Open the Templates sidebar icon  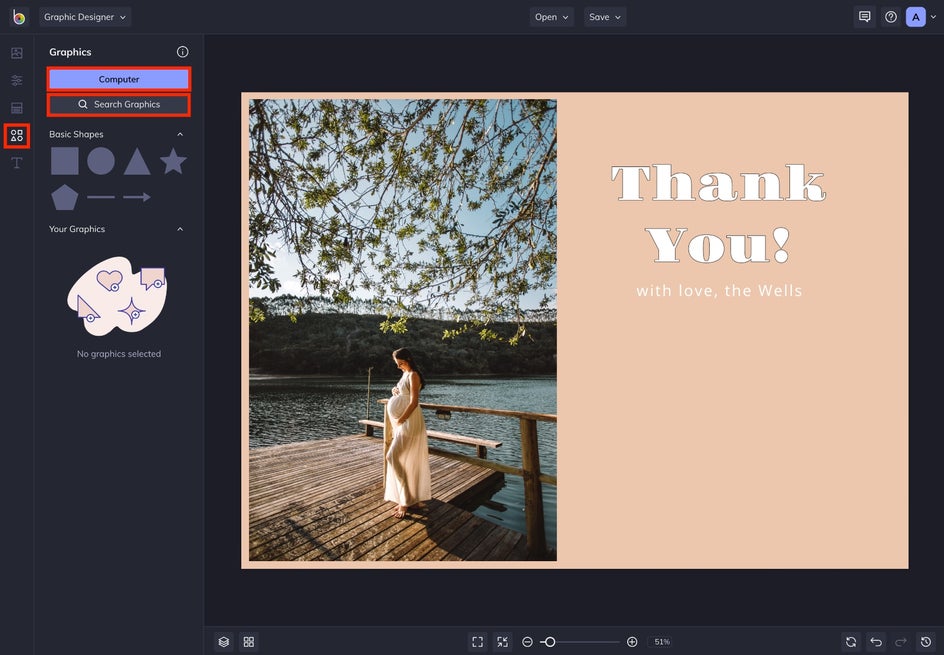(17, 108)
